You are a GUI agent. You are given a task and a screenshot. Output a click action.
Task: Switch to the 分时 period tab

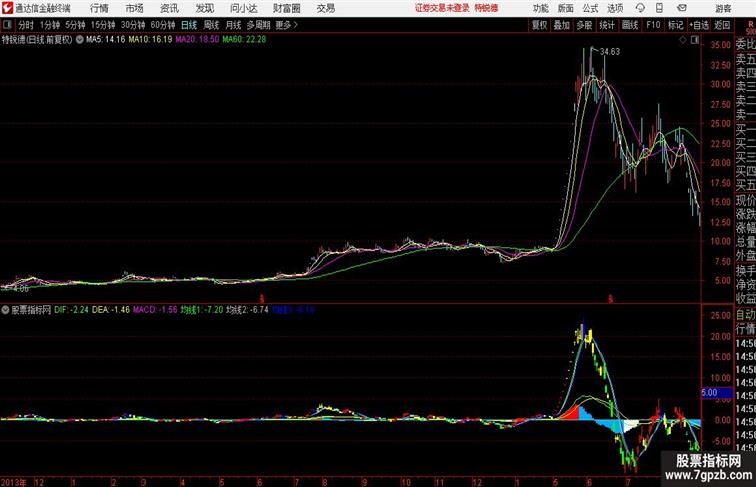click(26, 25)
